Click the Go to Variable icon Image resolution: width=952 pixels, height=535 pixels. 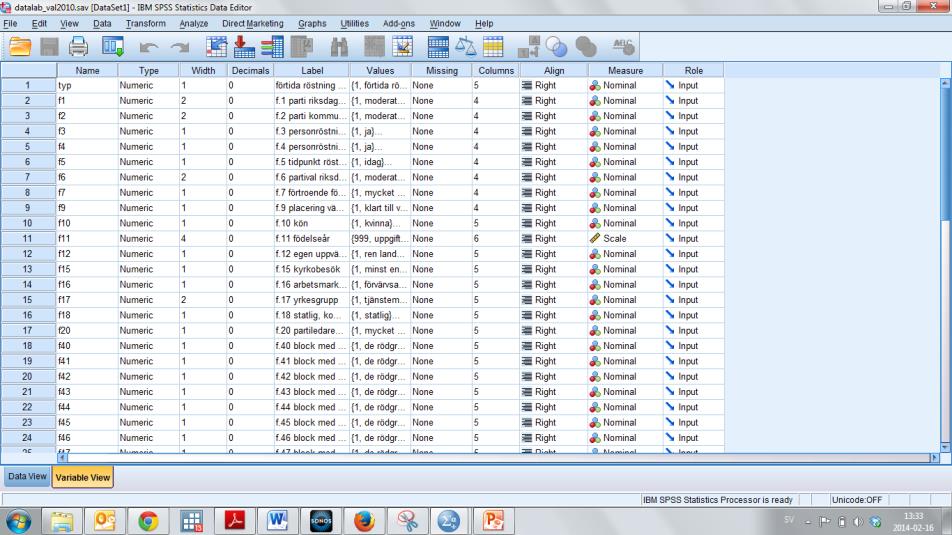click(244, 47)
